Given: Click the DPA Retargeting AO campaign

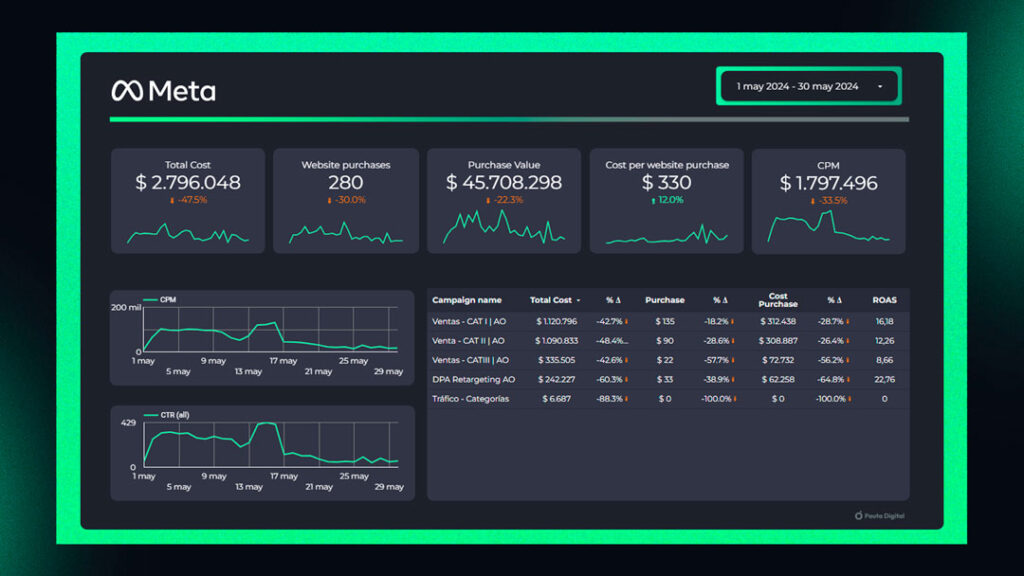Looking at the screenshot, I should (x=473, y=379).
